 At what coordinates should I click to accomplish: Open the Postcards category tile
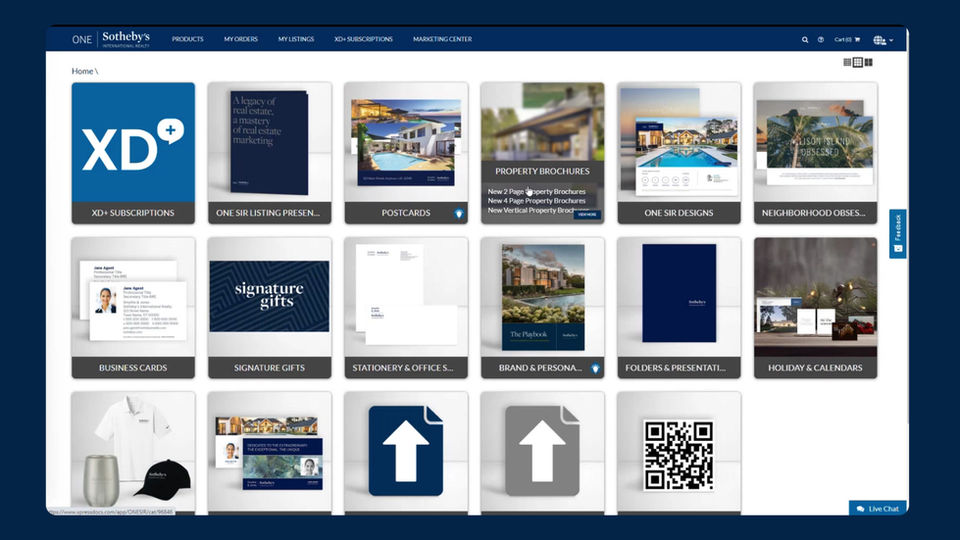point(406,153)
